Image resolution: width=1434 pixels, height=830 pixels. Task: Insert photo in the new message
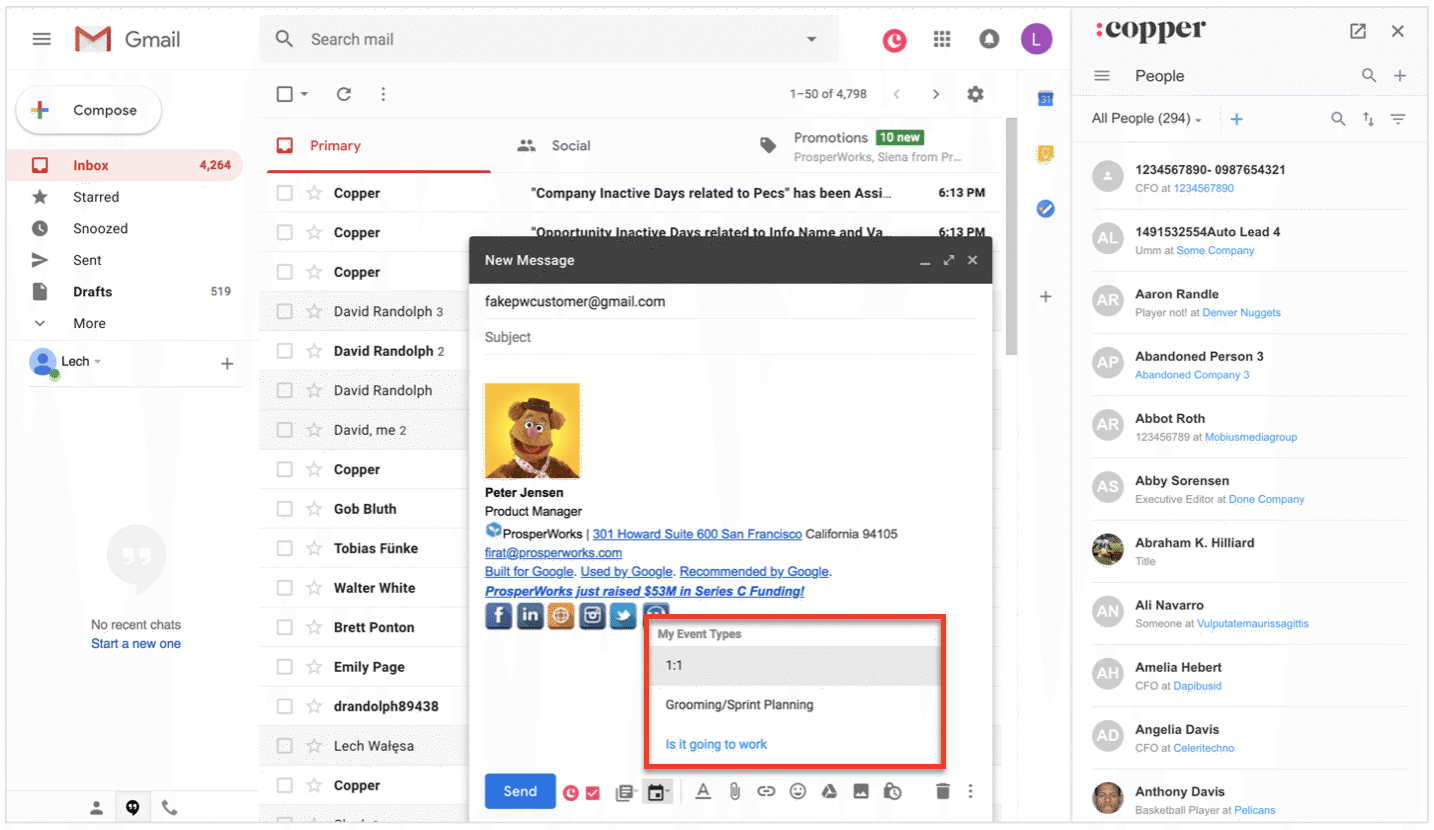click(x=861, y=792)
